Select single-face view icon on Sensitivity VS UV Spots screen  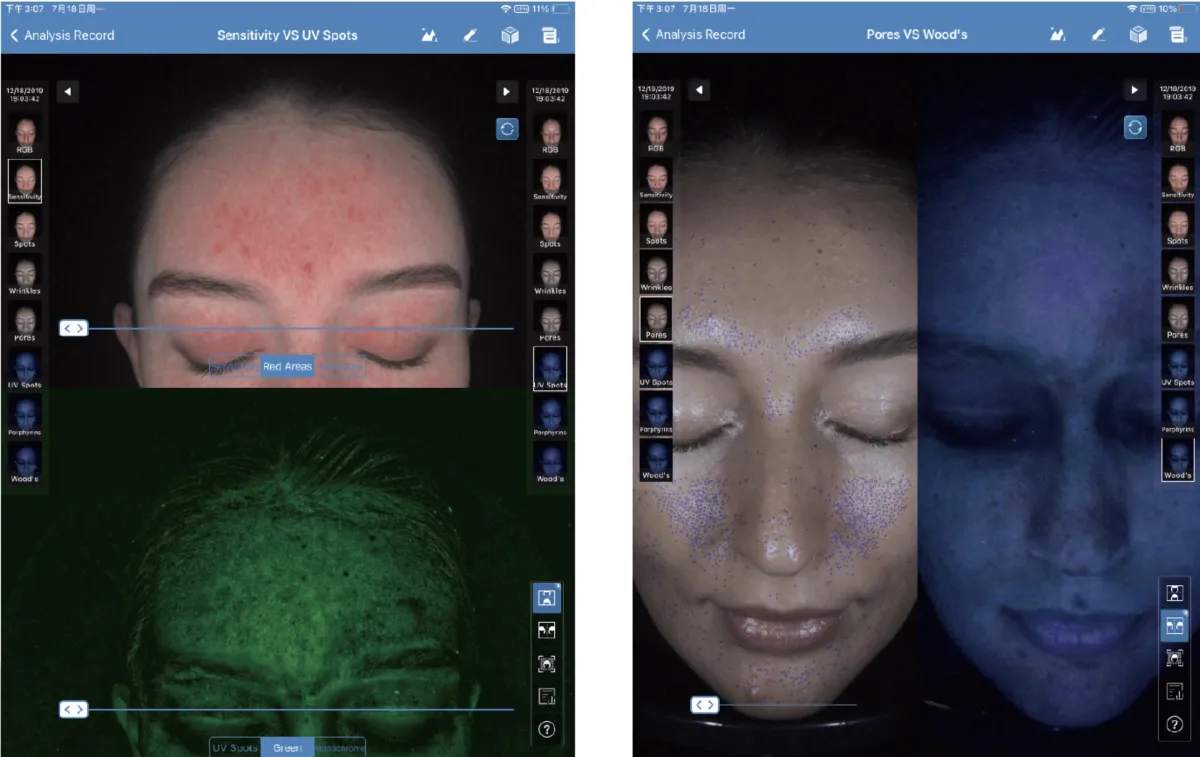tap(546, 598)
